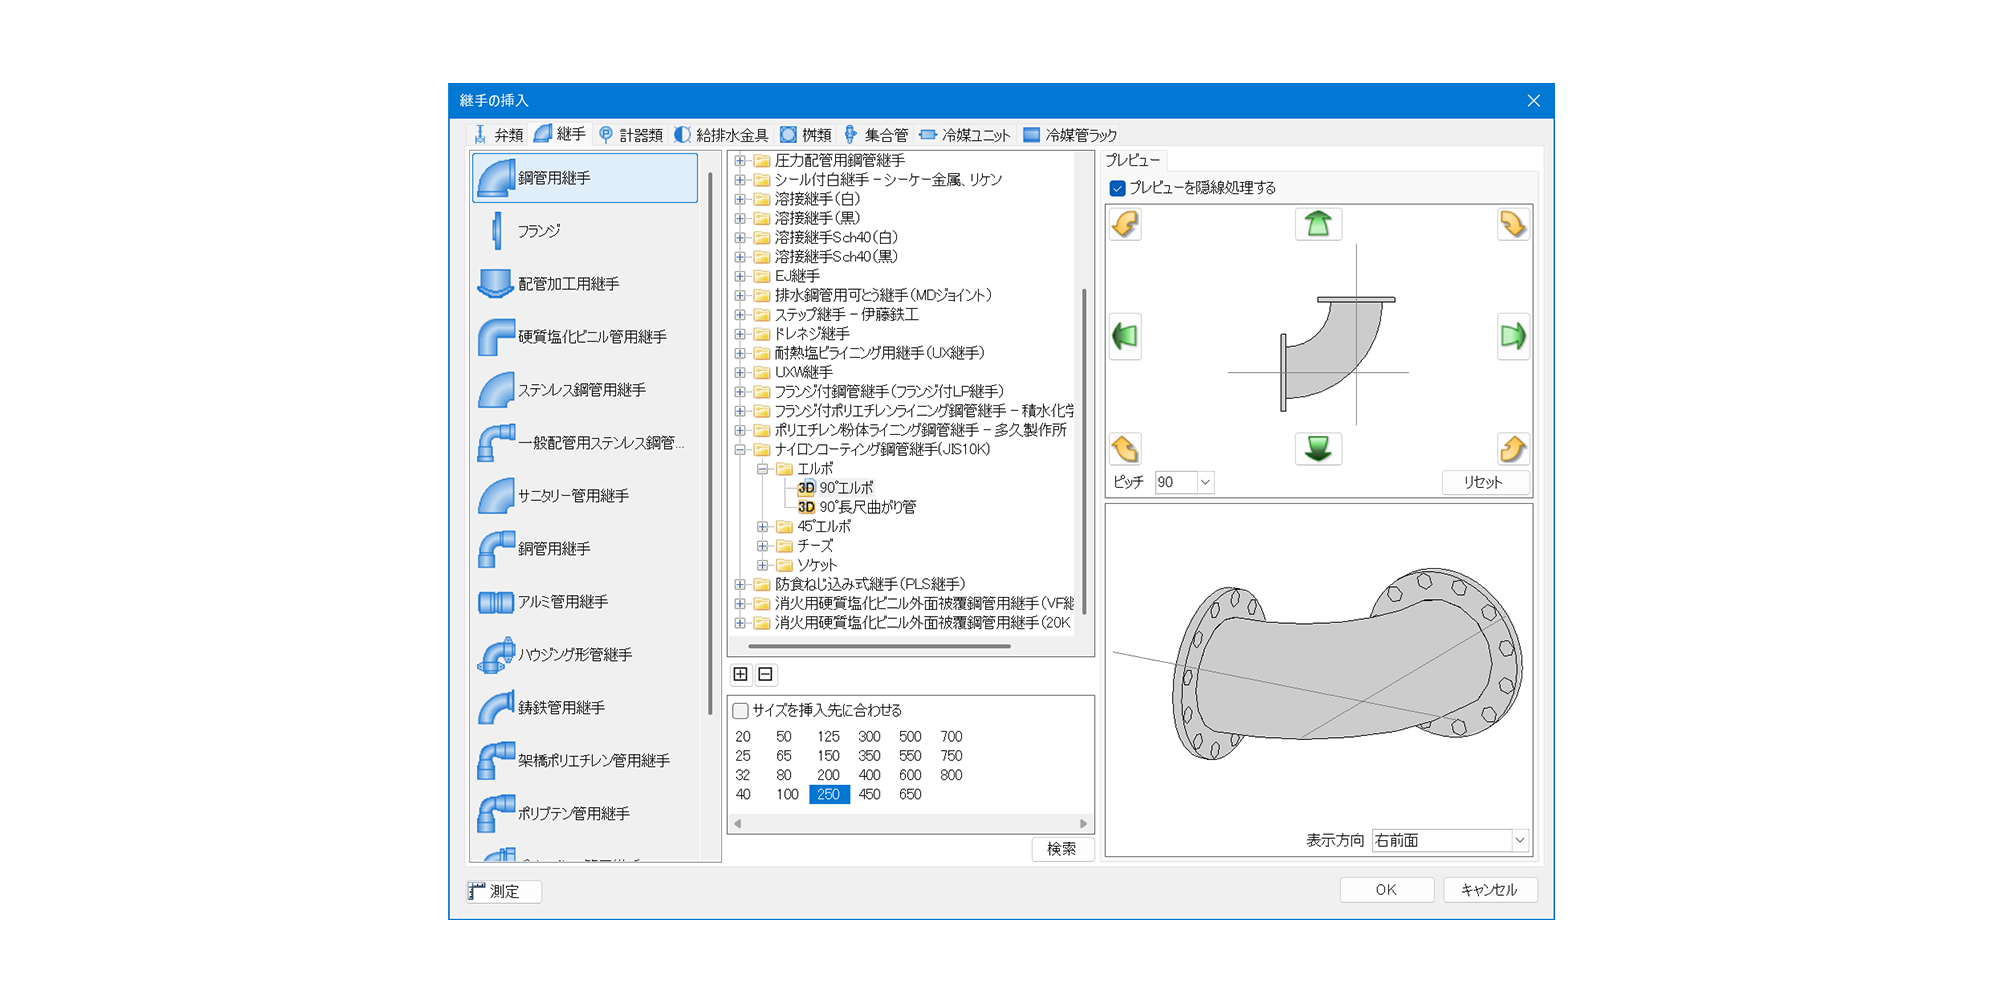Image resolution: width=2000 pixels, height=1000 pixels.
Task: Click the green right arrow in preview
Action: click(1512, 336)
